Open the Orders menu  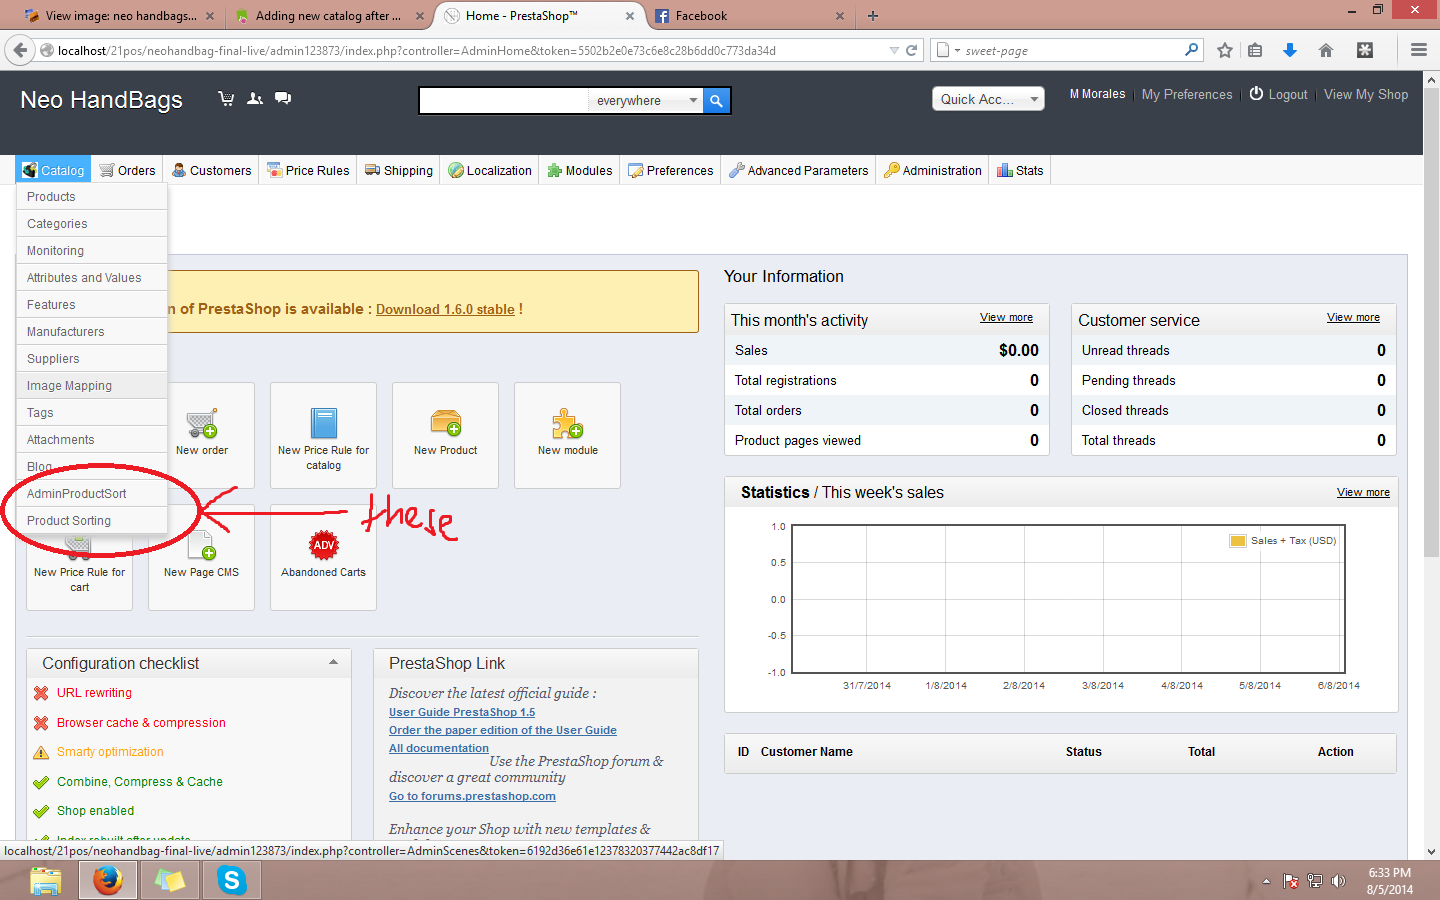click(127, 170)
